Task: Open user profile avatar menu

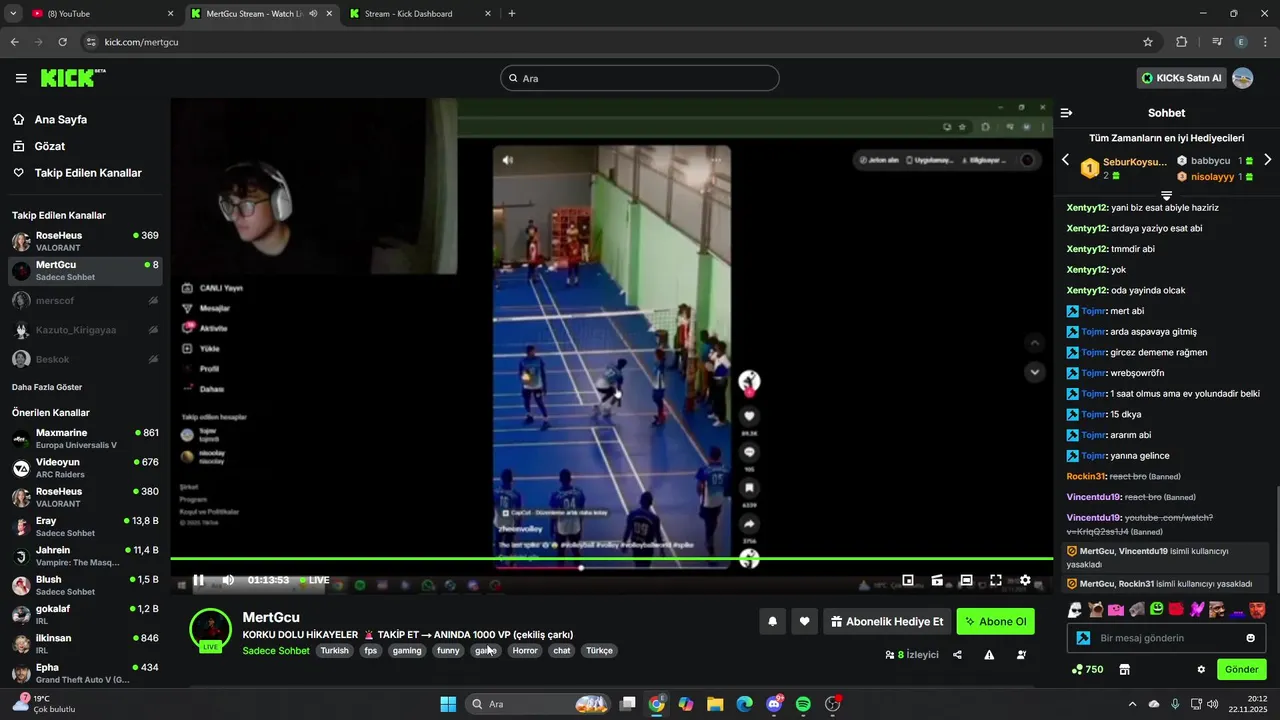Action: pos(1243,78)
